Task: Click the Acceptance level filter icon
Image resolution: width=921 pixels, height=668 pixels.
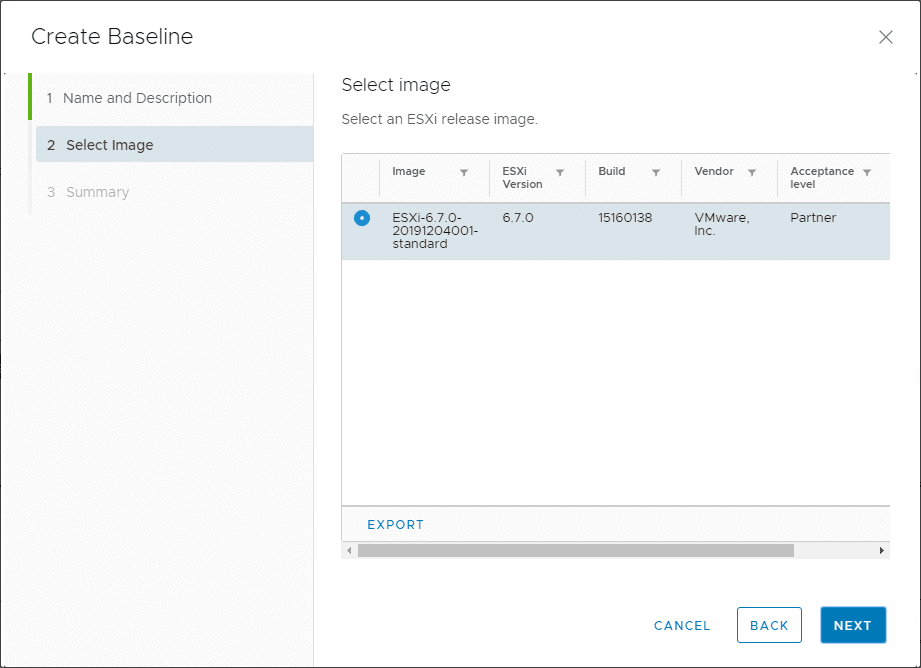Action: pyautogui.click(x=867, y=172)
